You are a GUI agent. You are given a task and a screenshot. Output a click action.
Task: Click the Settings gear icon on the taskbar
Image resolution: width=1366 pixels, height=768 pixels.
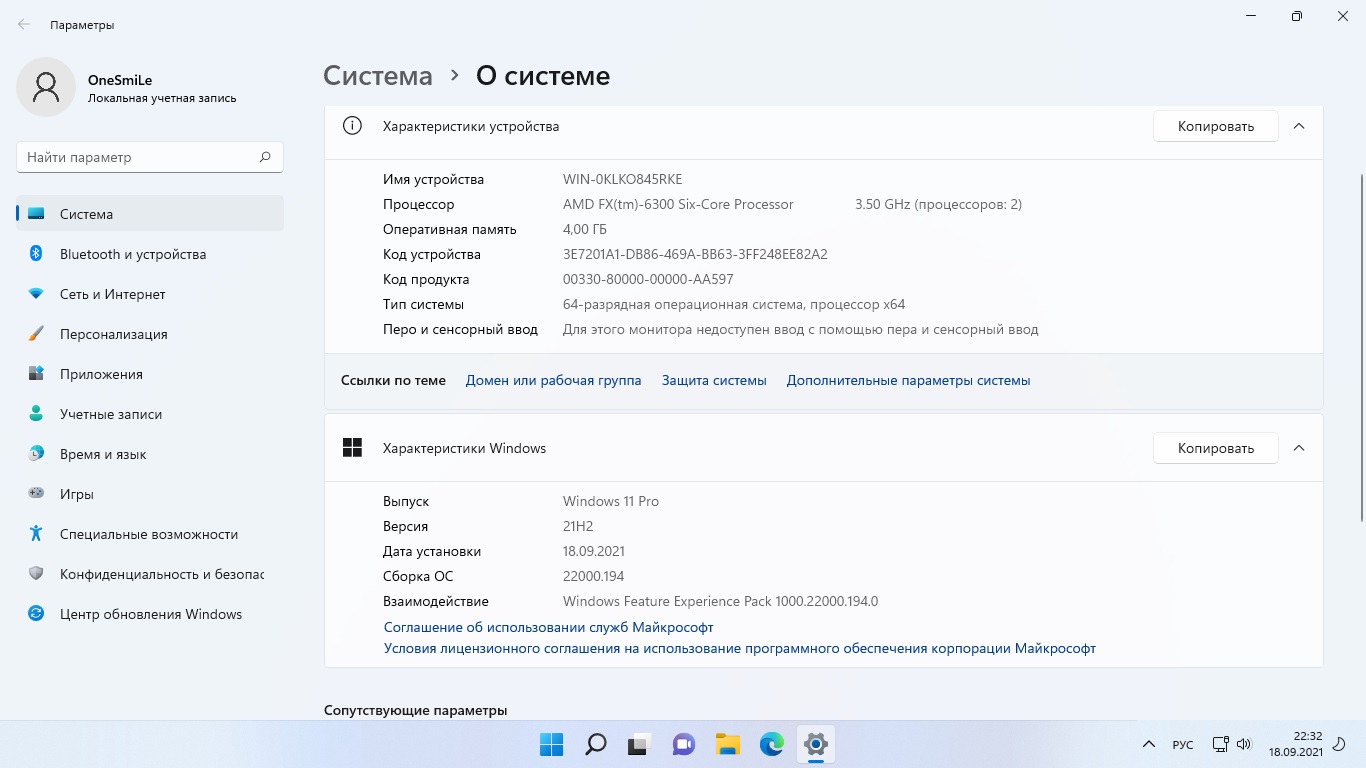(816, 744)
